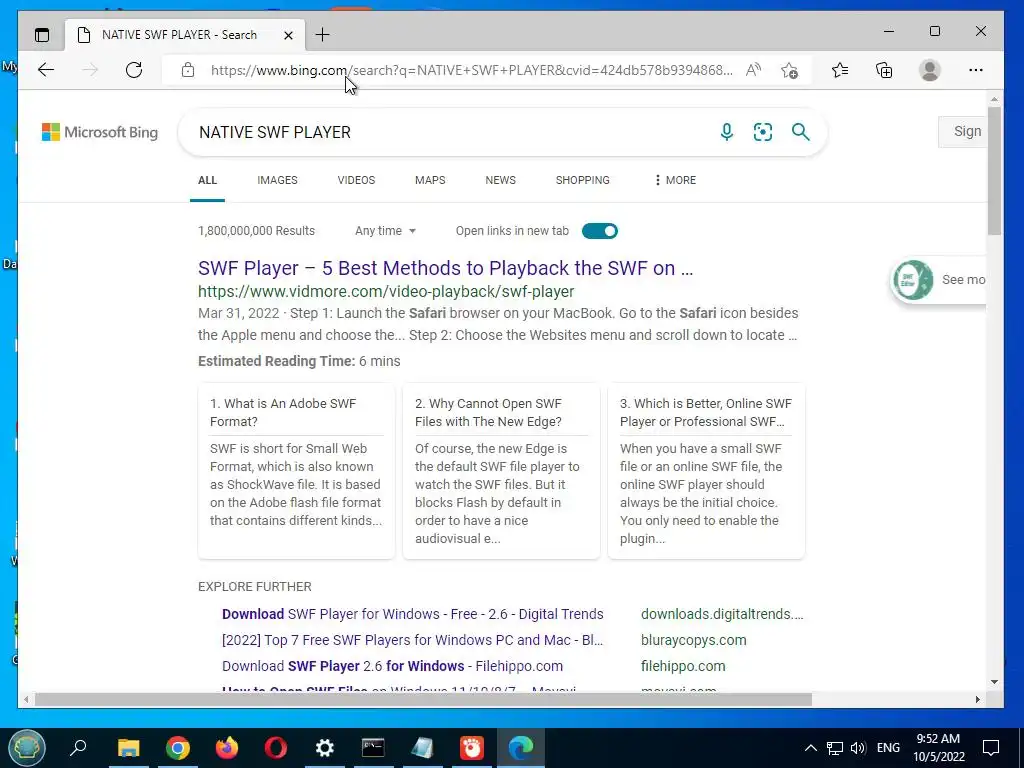Activate Read aloud icon in address bar

pos(753,70)
